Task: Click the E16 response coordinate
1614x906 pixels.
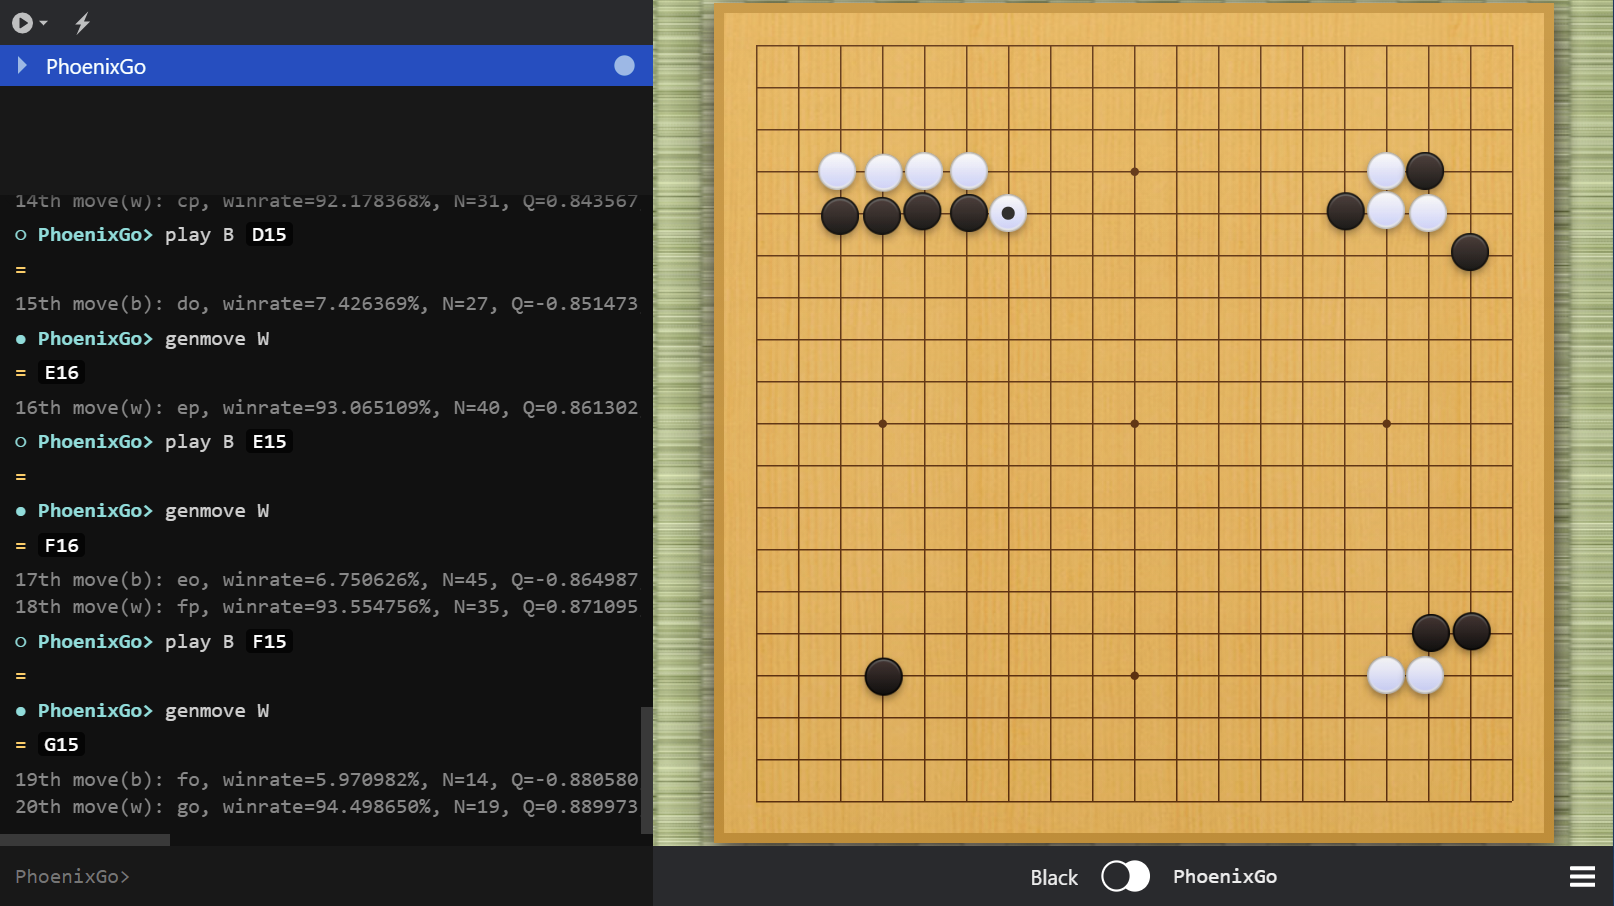Action: point(61,372)
